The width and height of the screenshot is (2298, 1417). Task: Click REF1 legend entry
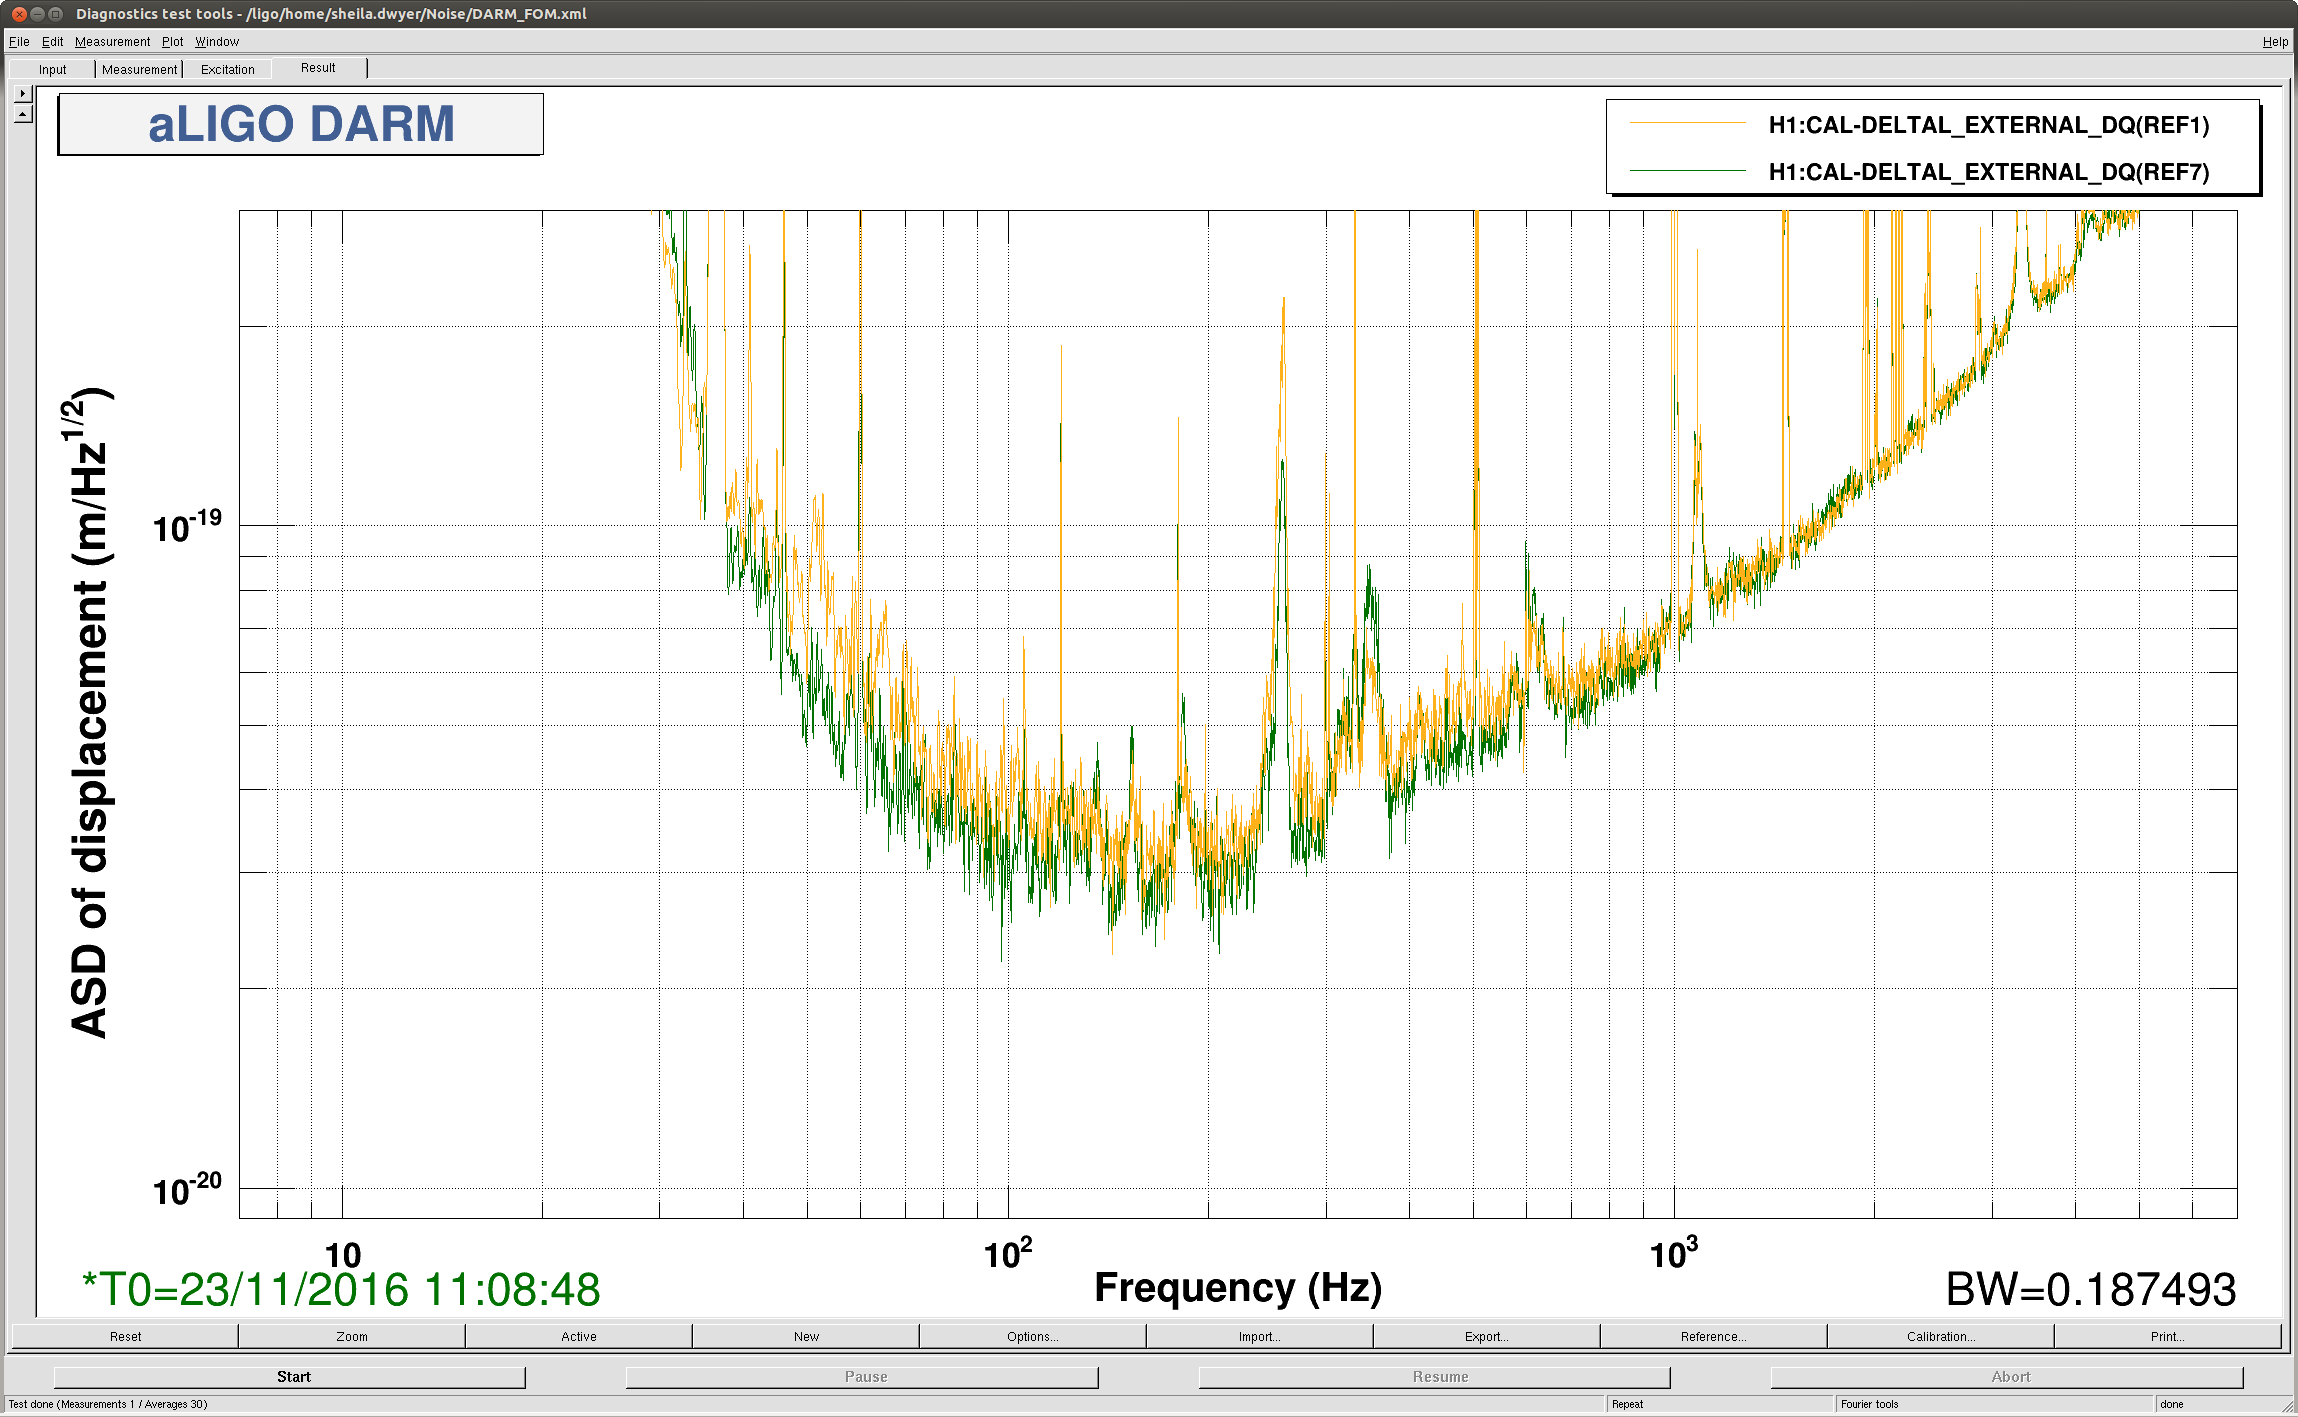(1989, 125)
